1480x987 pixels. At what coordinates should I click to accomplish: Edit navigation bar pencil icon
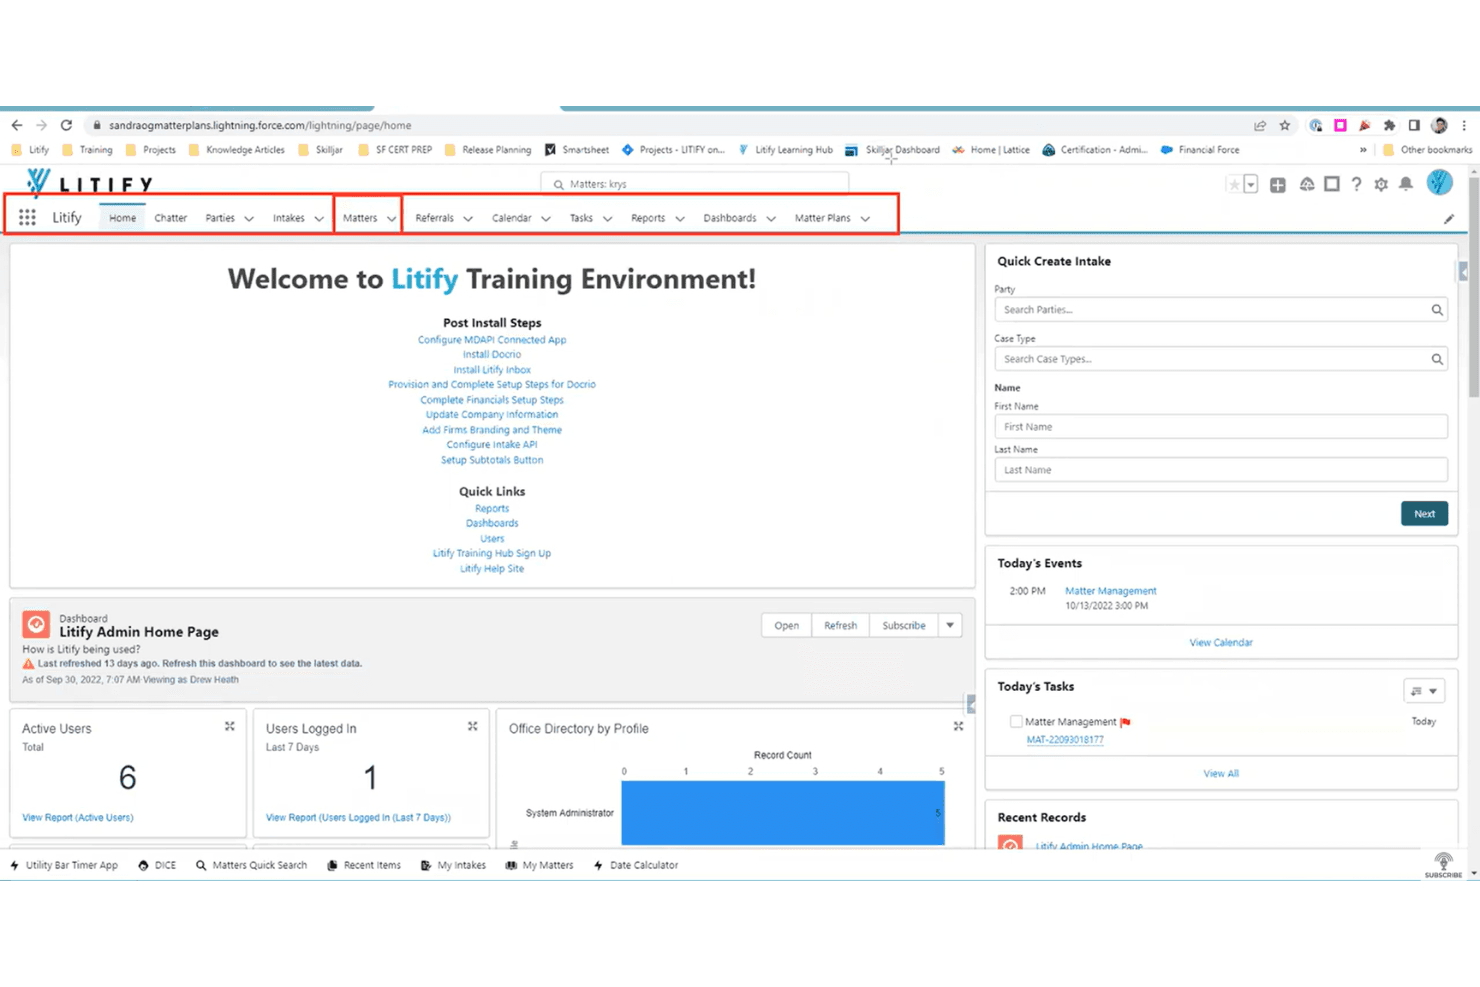[1449, 219]
